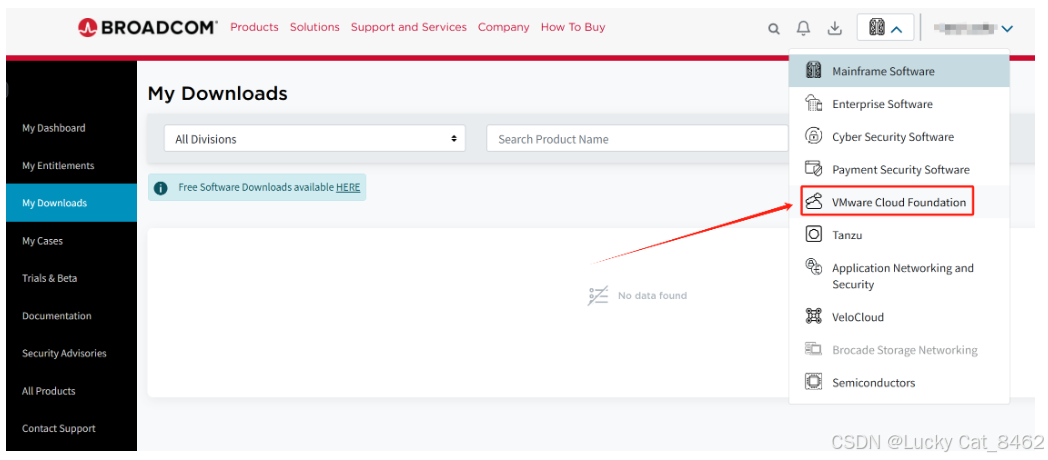Viewport: 1048px width, 460px height.
Task: Click the Brocade Storage Networking icon
Action: tap(813, 350)
